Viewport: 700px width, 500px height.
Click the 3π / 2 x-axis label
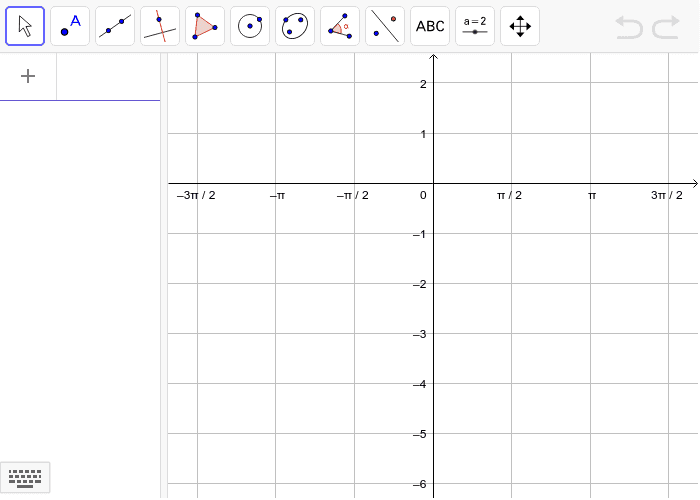[x=667, y=195]
